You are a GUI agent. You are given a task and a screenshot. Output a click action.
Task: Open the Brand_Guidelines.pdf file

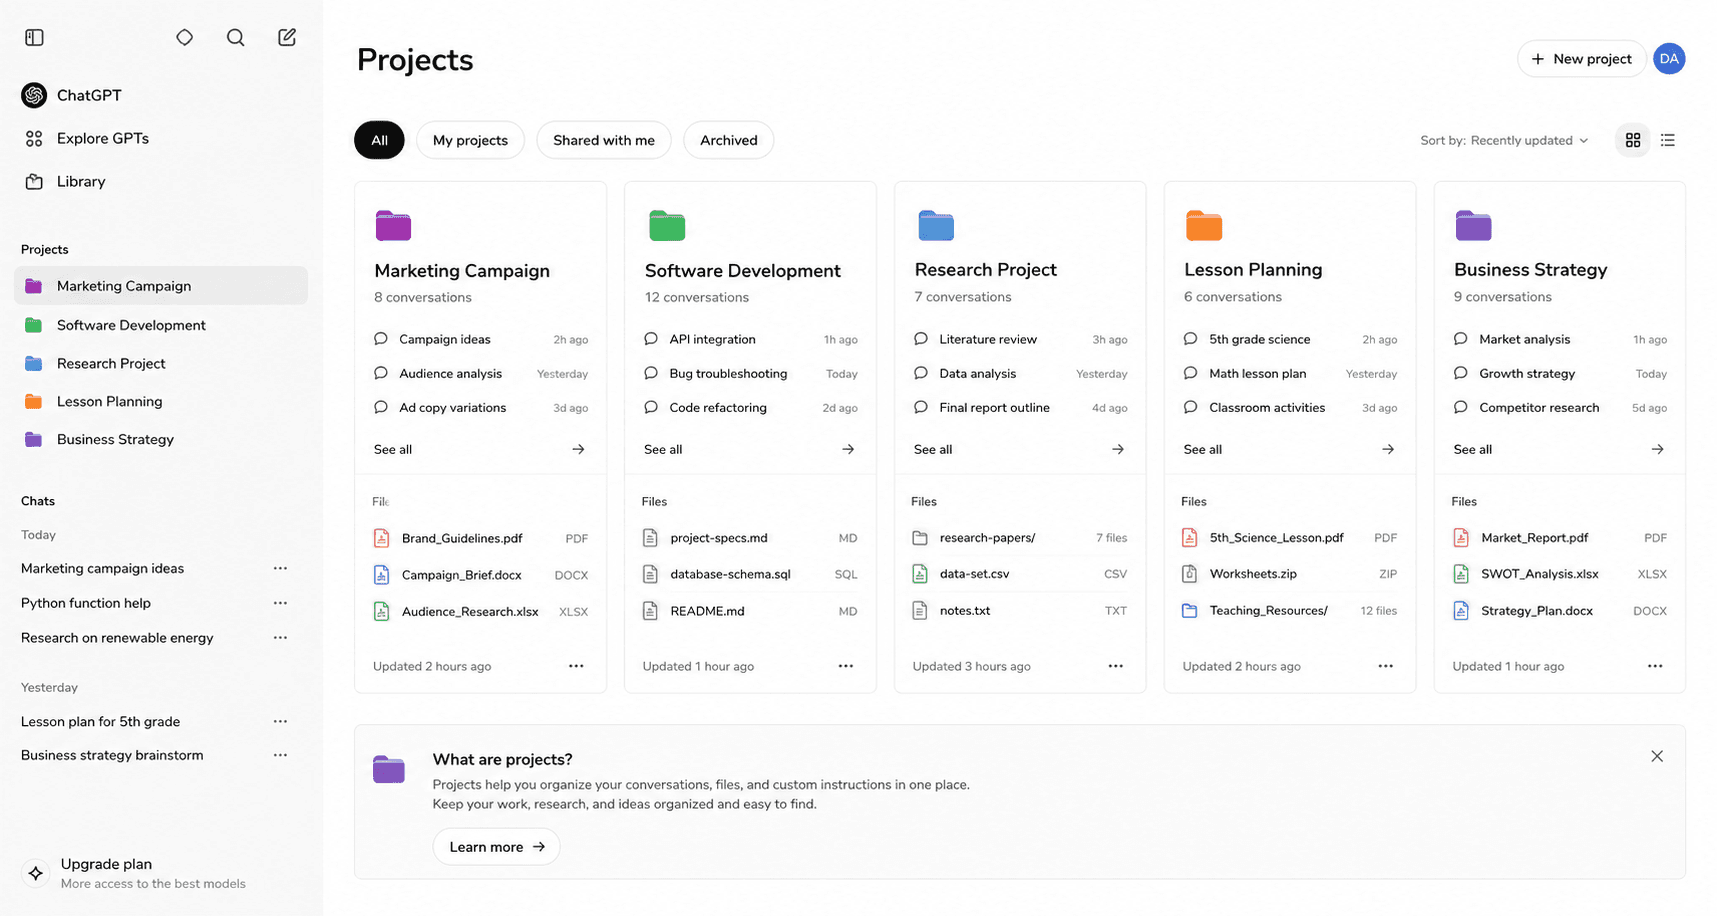[480, 538]
